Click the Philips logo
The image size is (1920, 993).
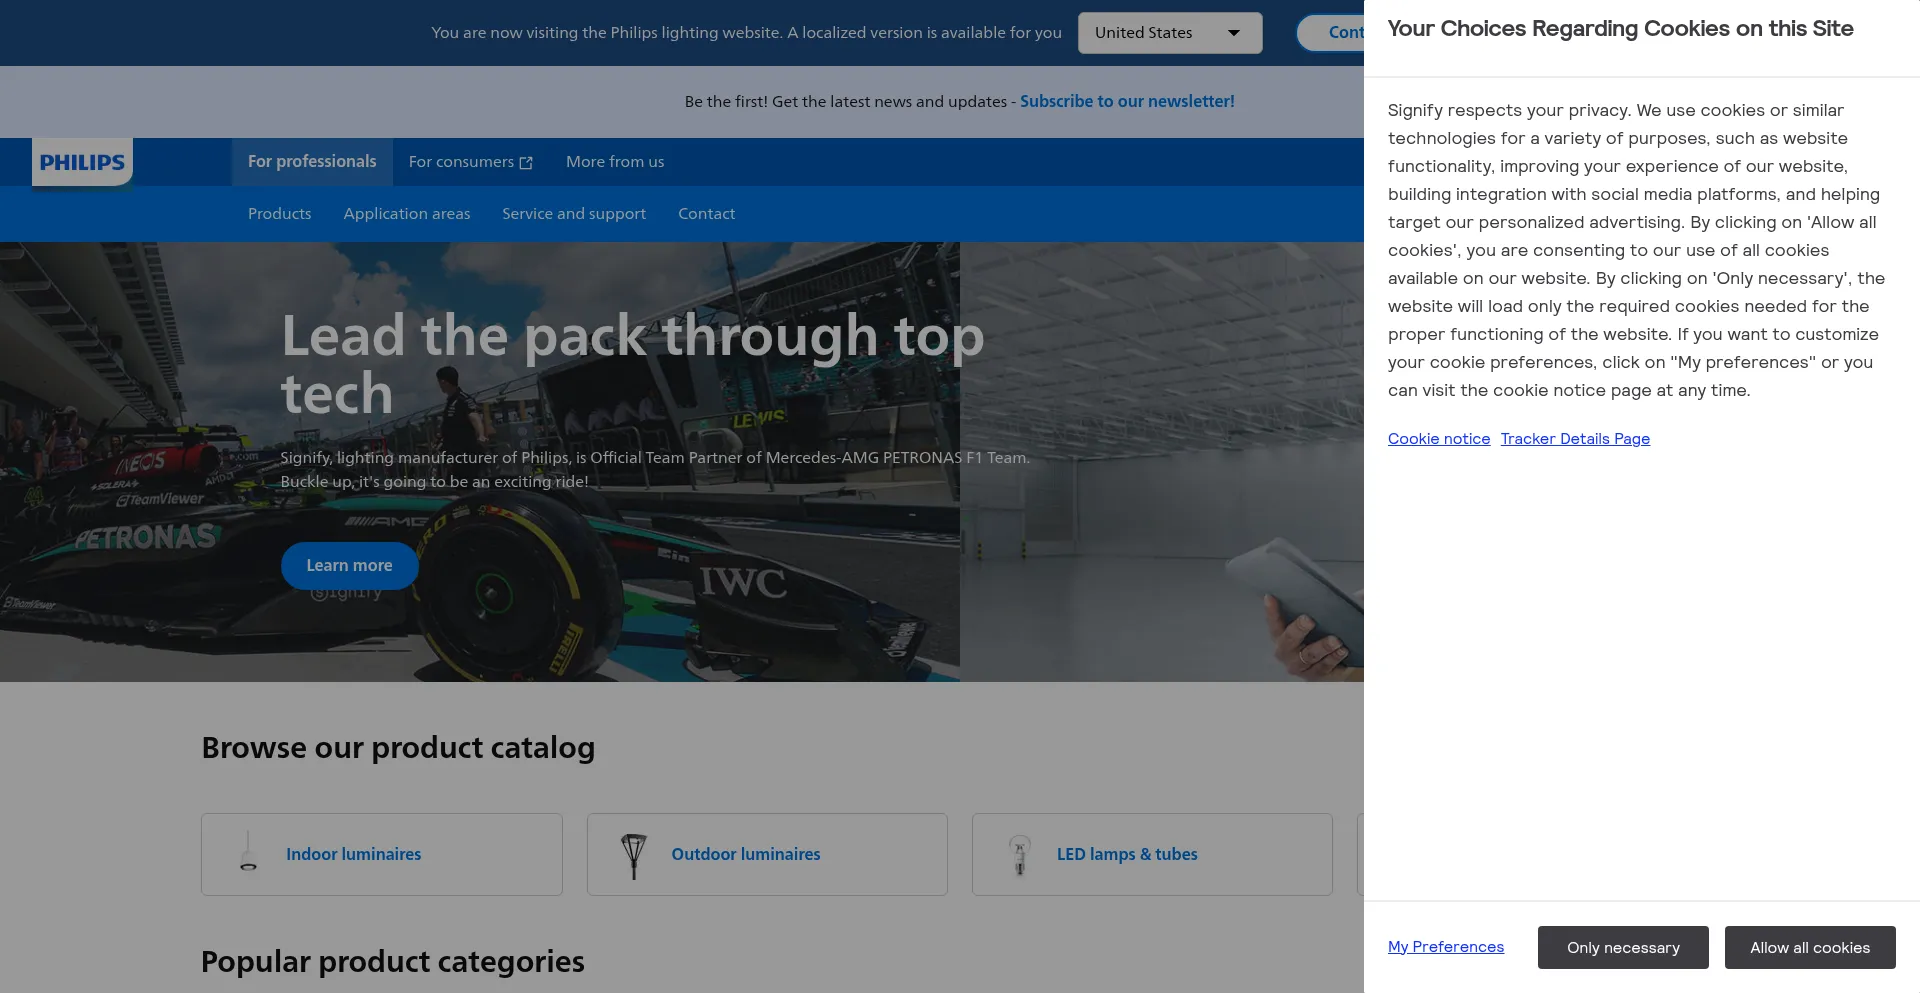tap(82, 162)
